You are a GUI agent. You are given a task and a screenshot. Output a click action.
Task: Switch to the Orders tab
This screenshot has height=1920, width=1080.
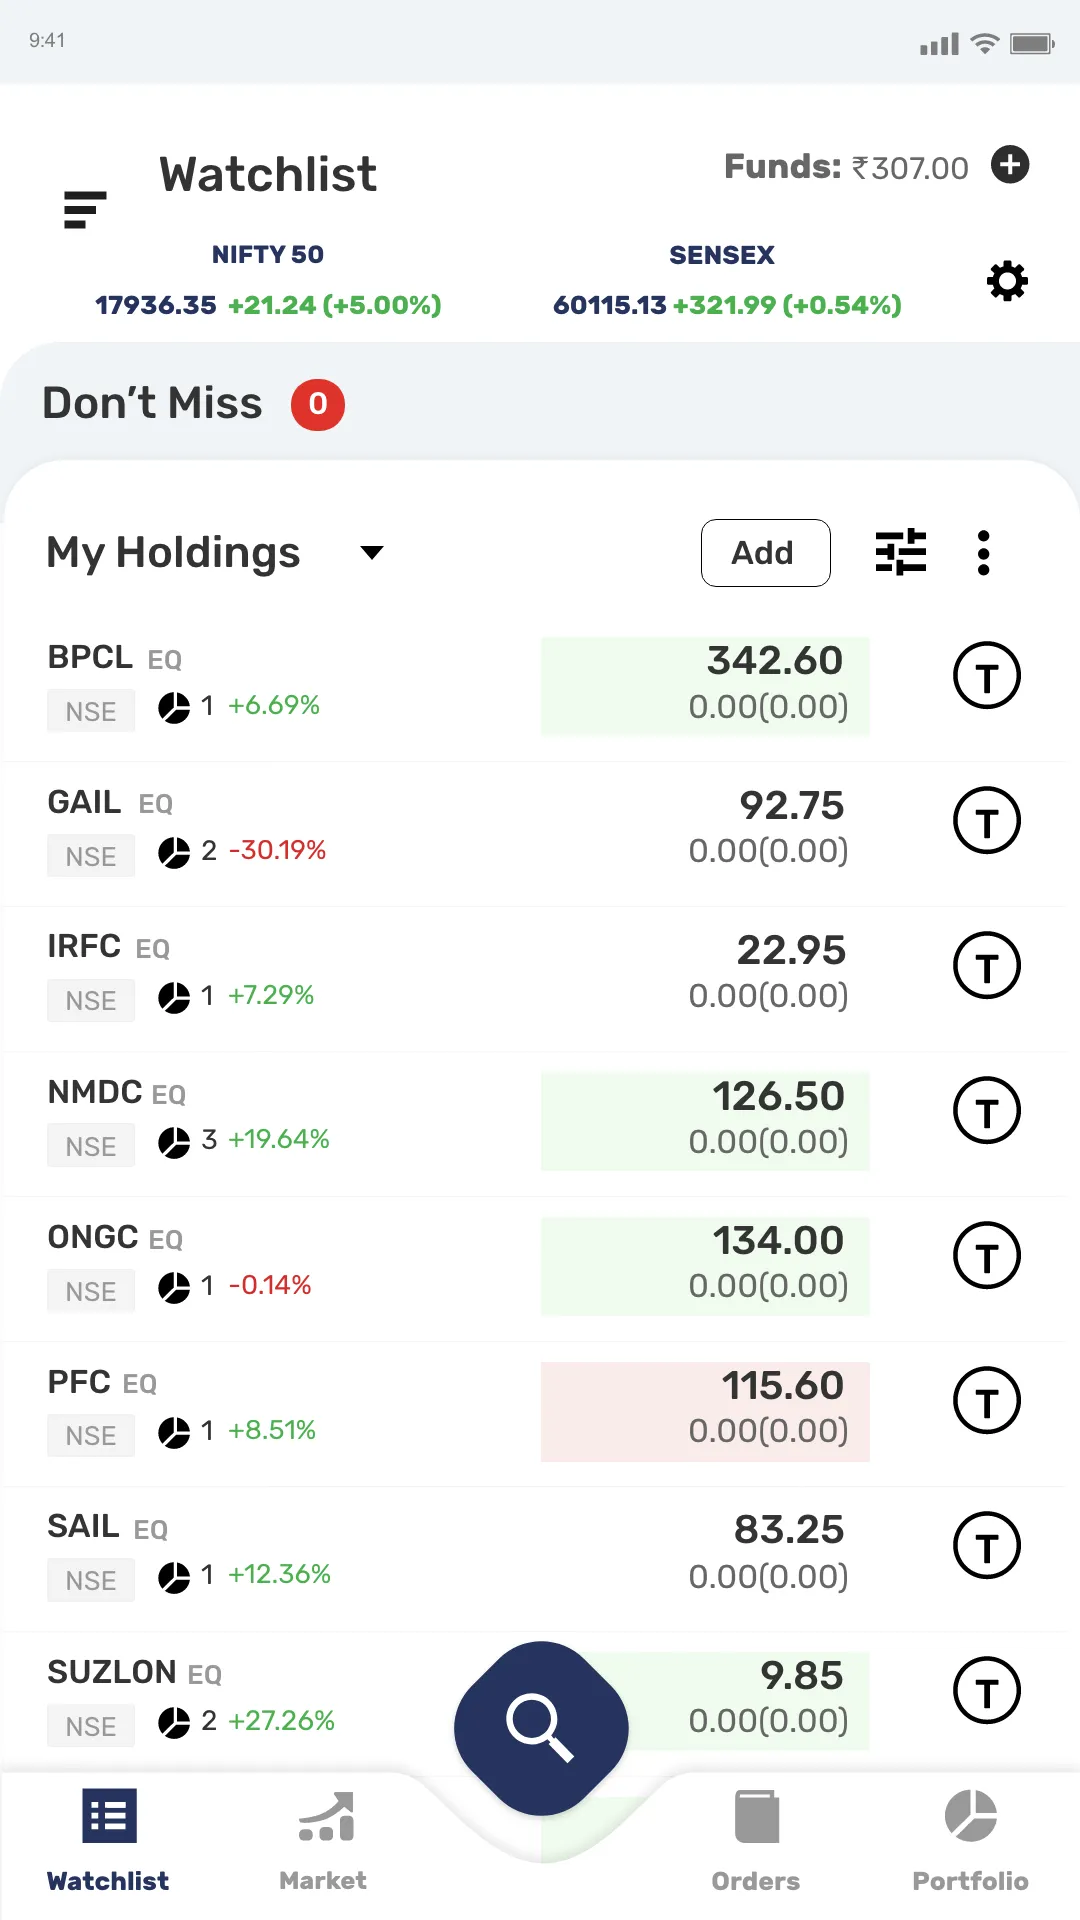756,1840
